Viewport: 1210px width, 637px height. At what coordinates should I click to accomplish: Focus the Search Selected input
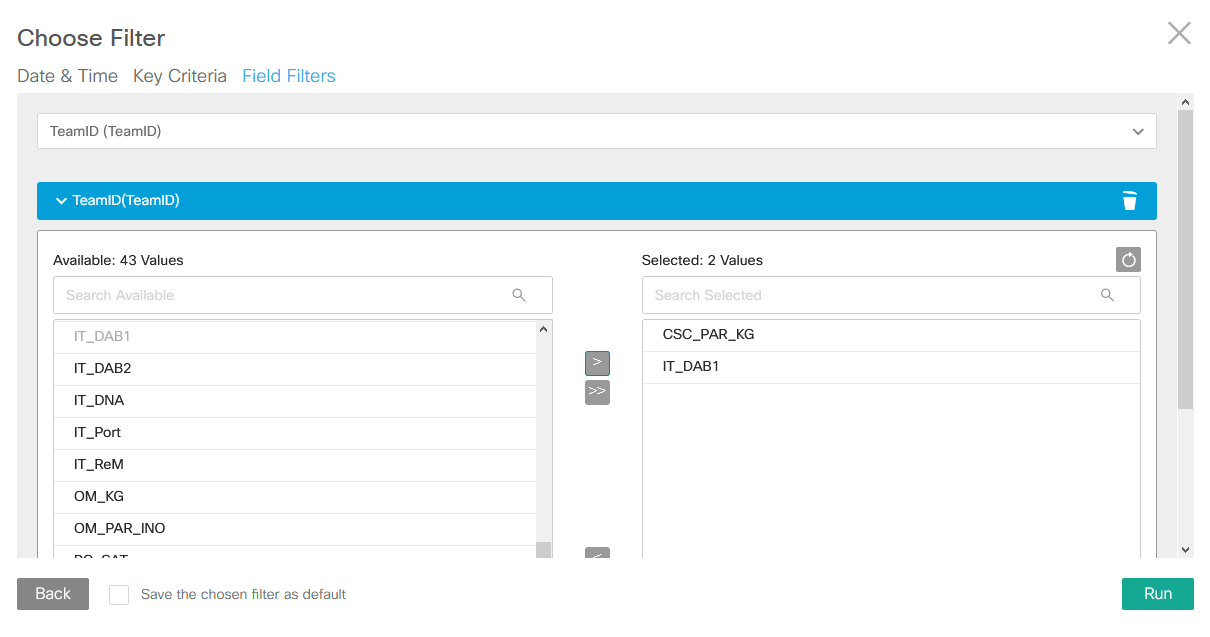pyautogui.click(x=891, y=295)
